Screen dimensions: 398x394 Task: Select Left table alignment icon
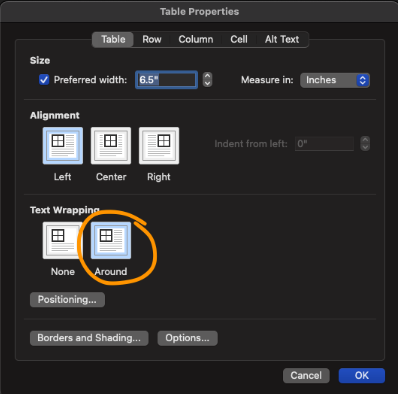(63, 146)
